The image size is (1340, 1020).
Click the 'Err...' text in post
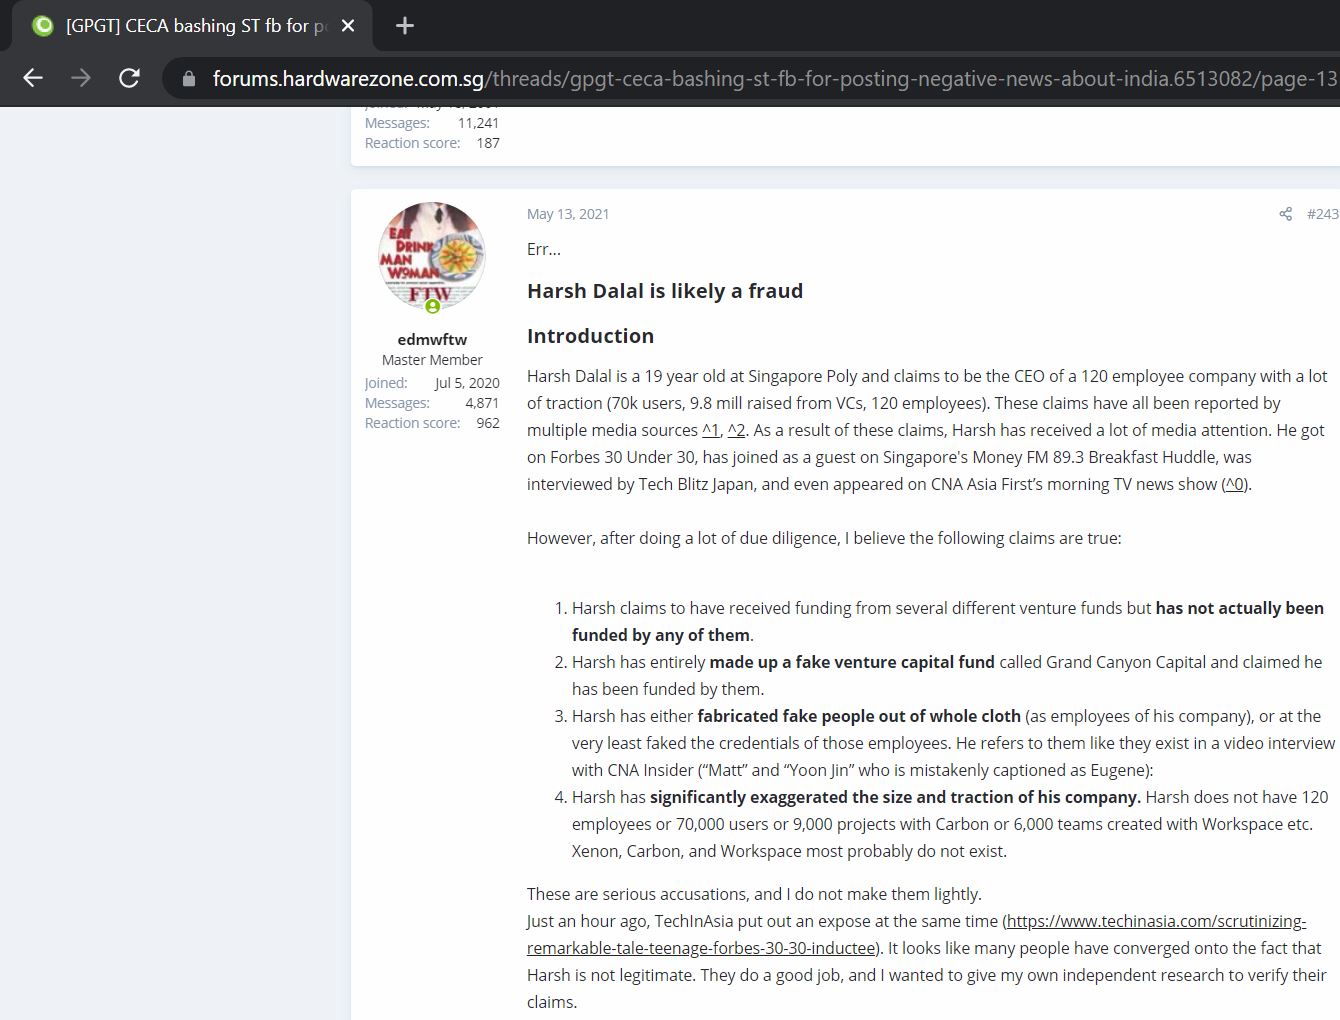tap(544, 249)
